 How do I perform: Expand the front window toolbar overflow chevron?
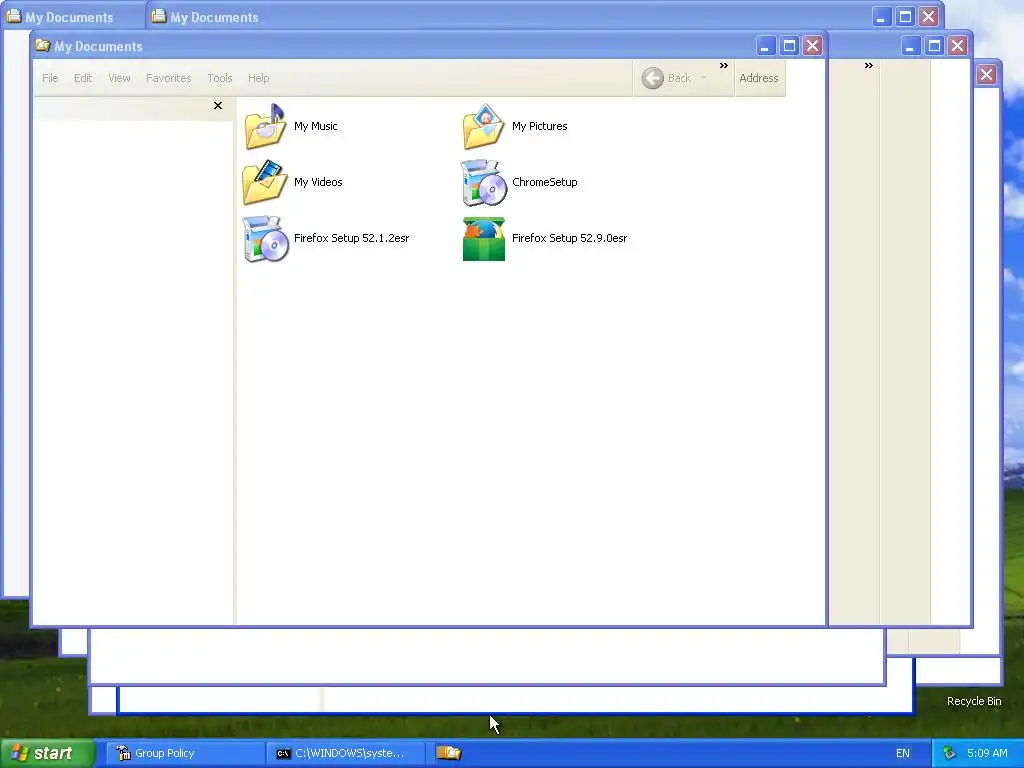tap(724, 66)
